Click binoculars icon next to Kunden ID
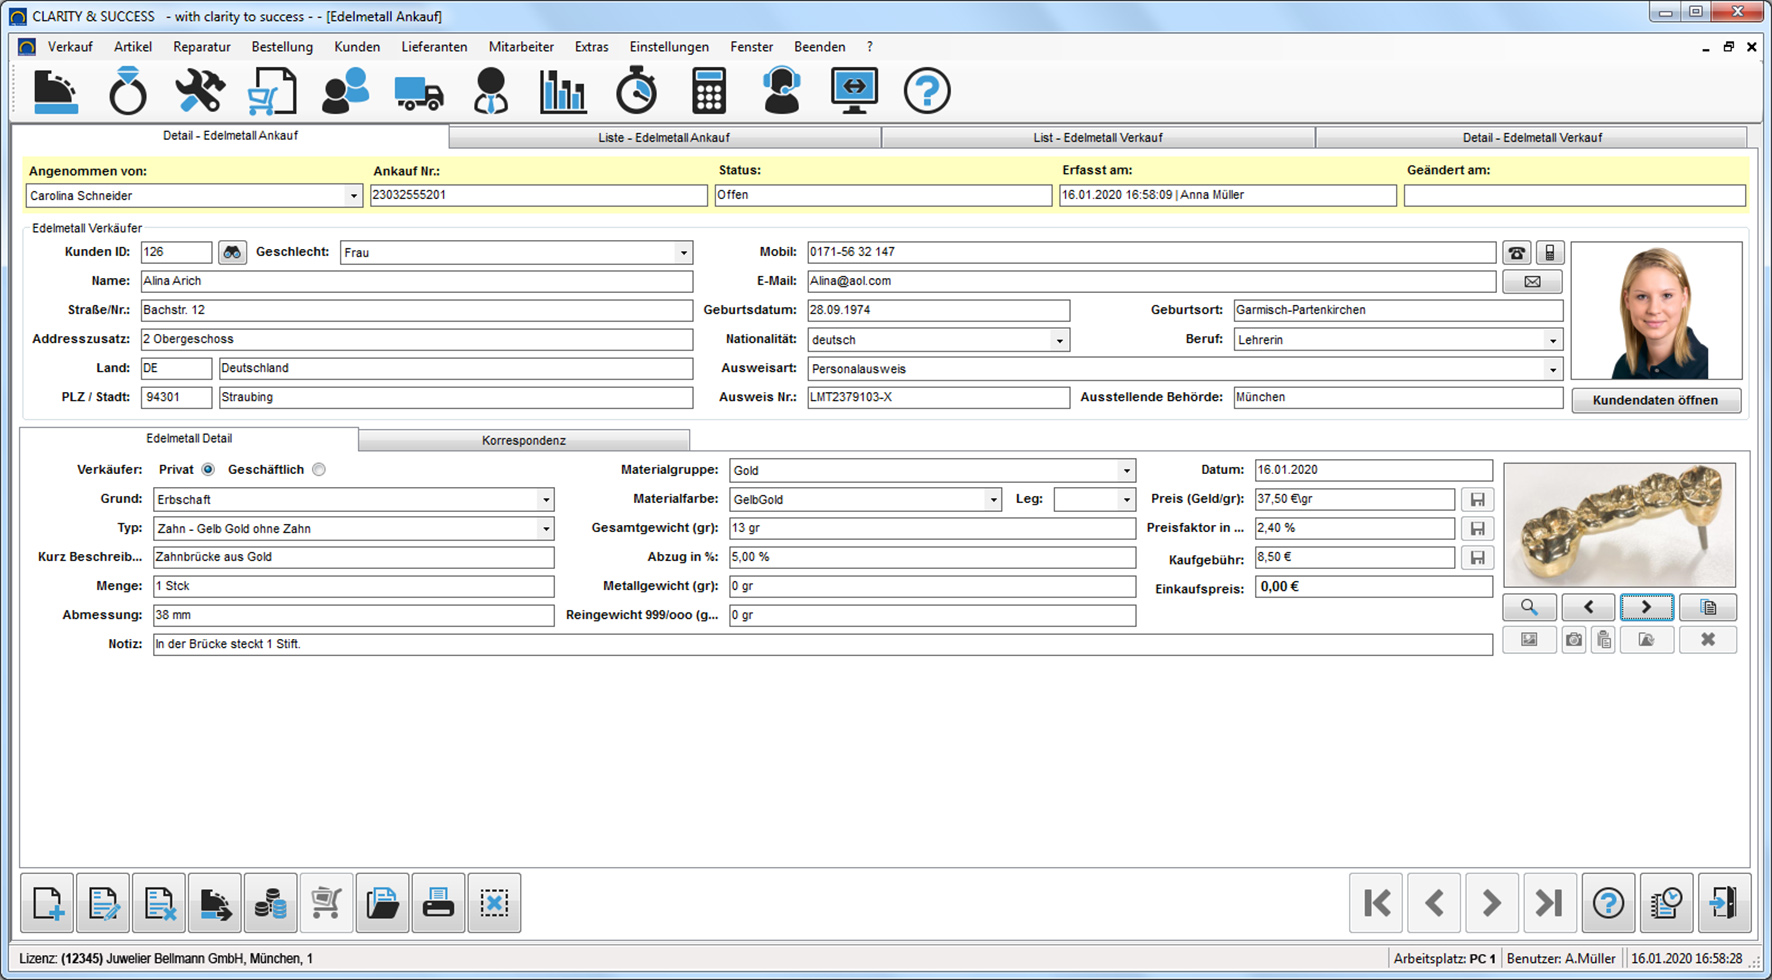 232,253
